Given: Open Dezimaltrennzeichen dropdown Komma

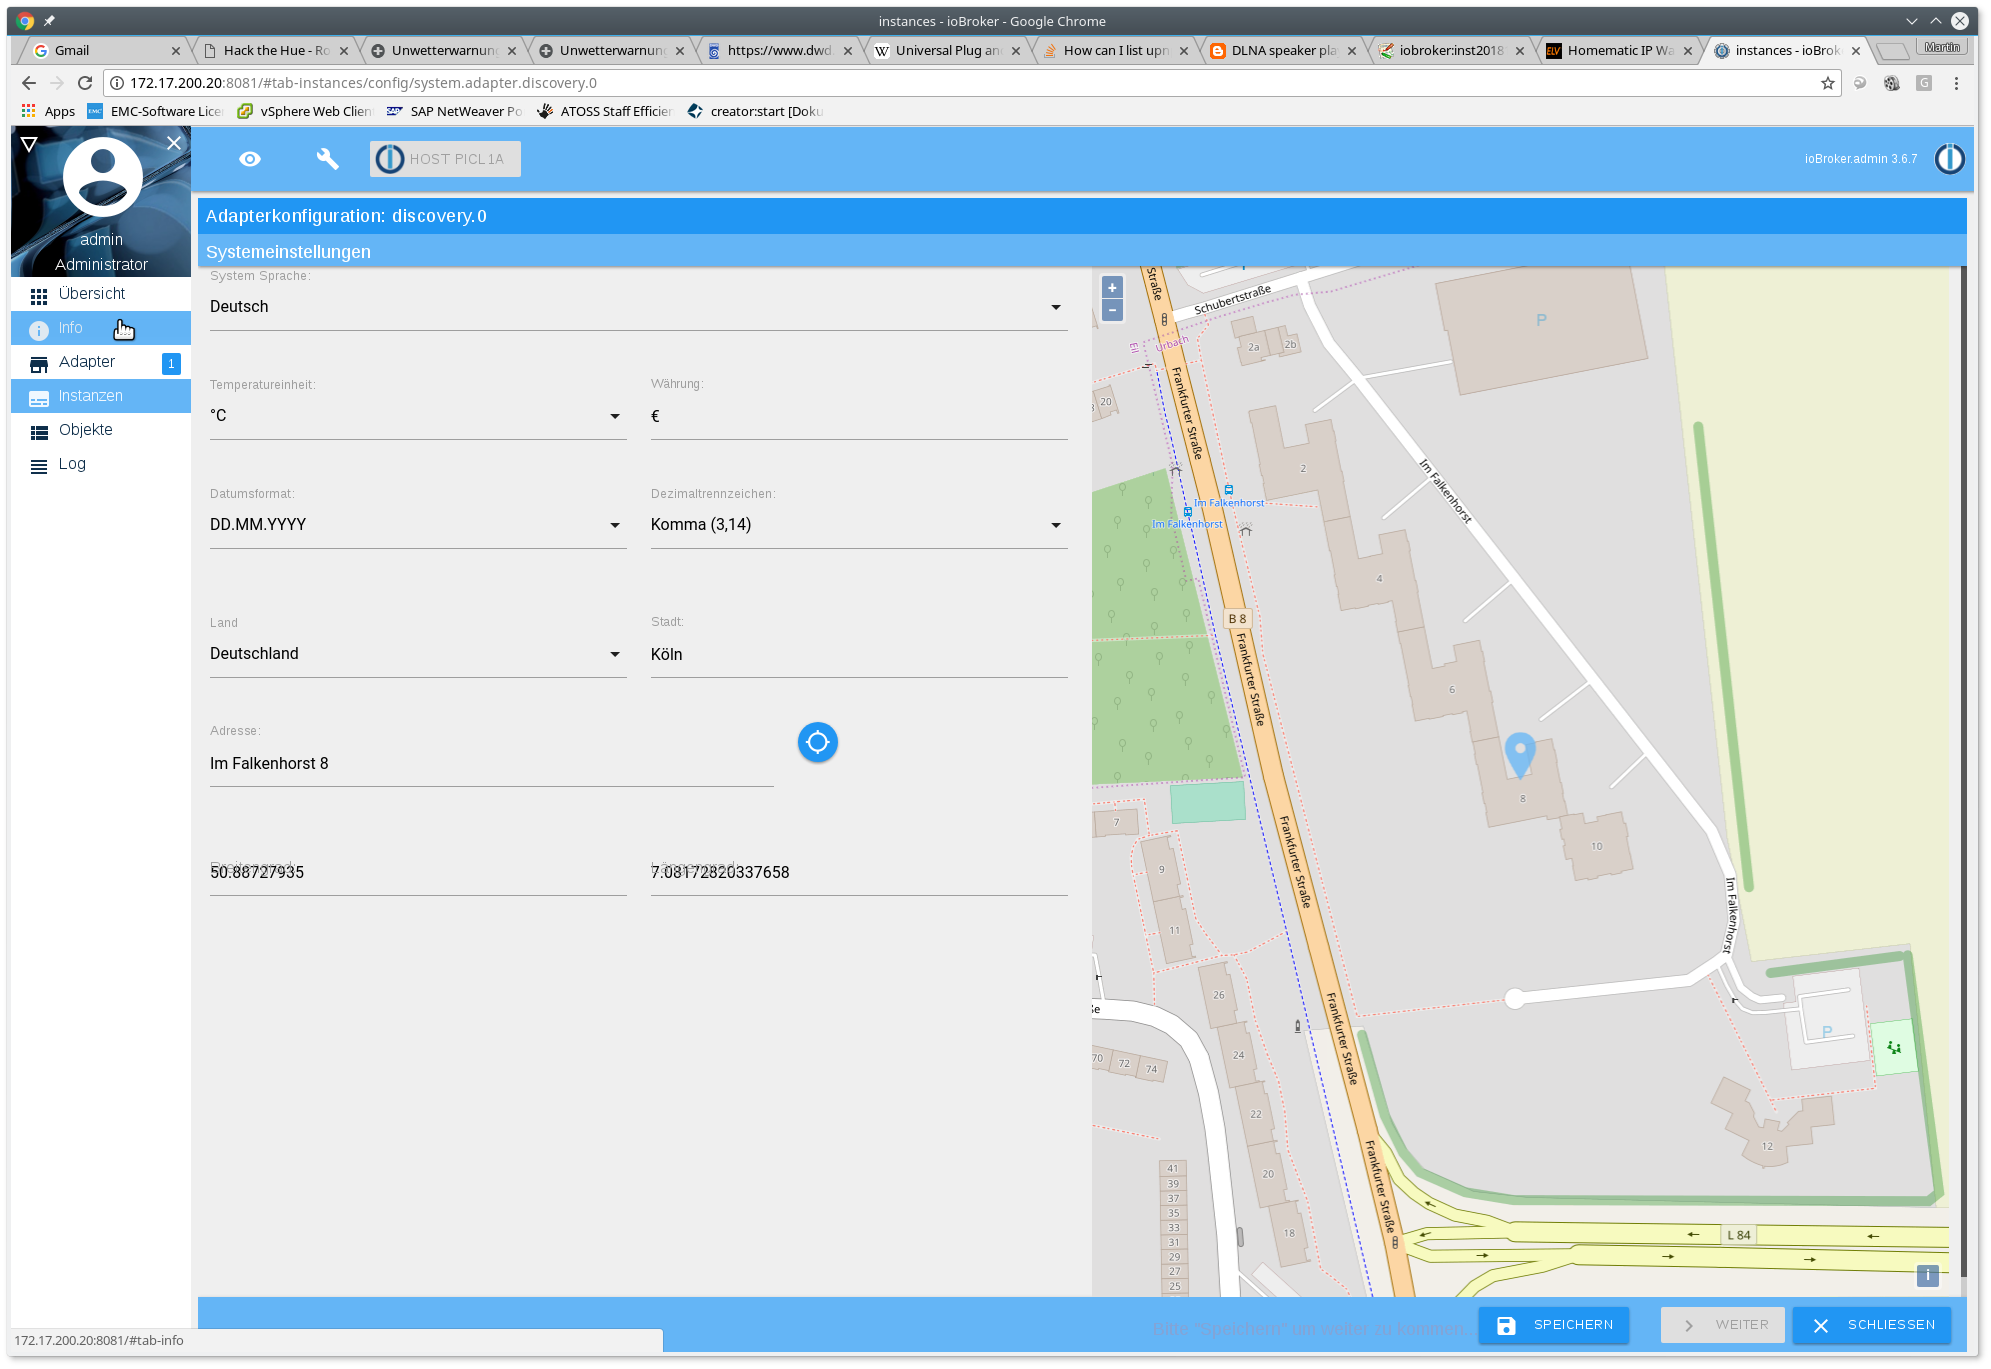Looking at the screenshot, I should [x=858, y=525].
